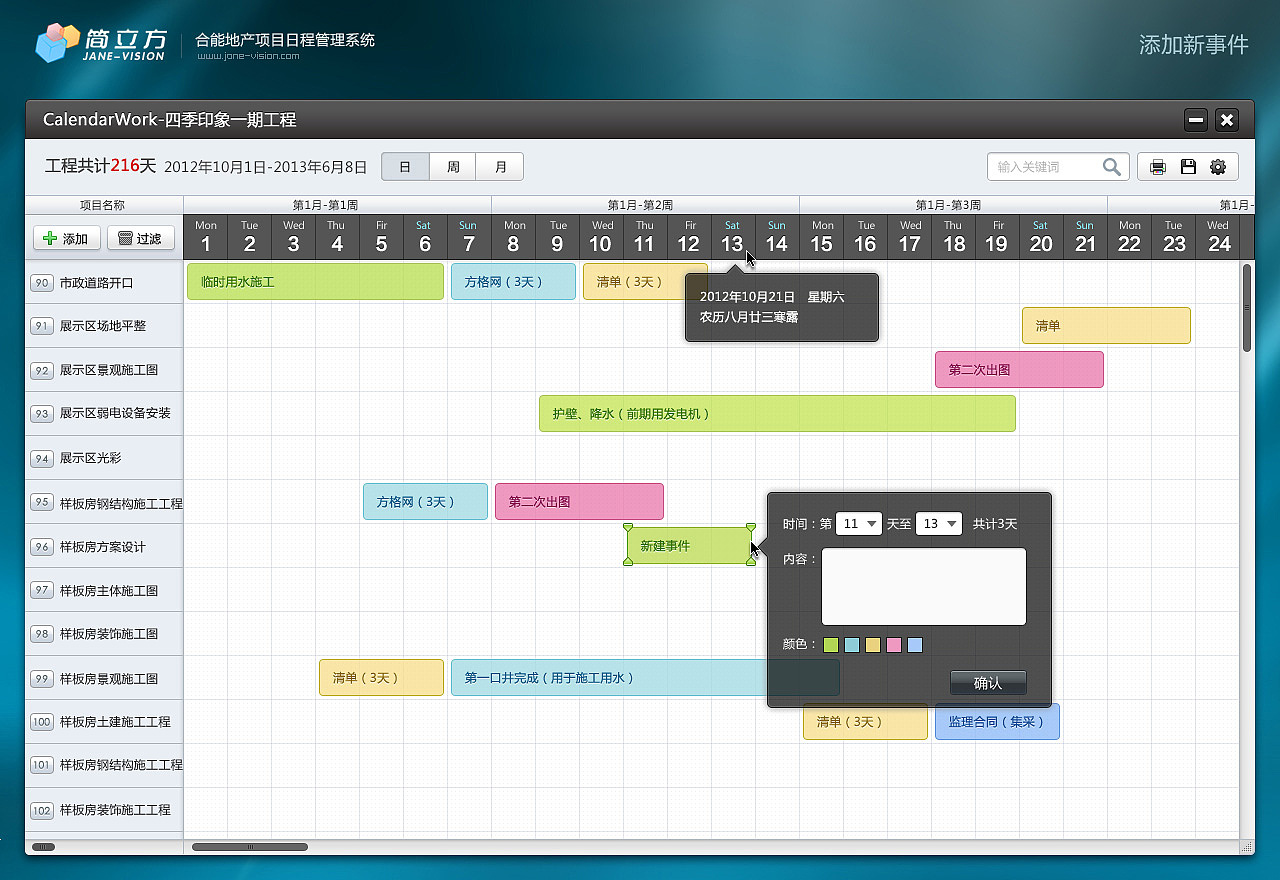The height and width of the screenshot is (880, 1280).
Task: Select 清单（3天）bar in row 100
Action: tap(865, 721)
